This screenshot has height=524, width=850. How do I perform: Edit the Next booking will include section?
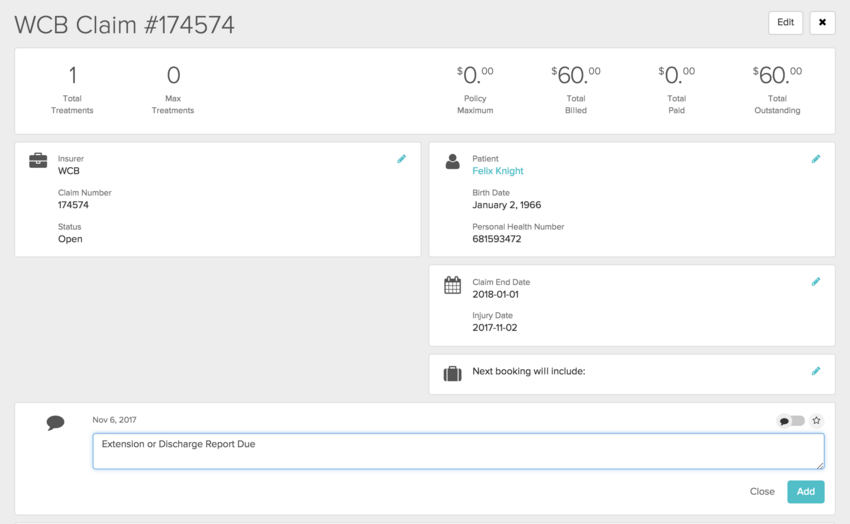[815, 371]
